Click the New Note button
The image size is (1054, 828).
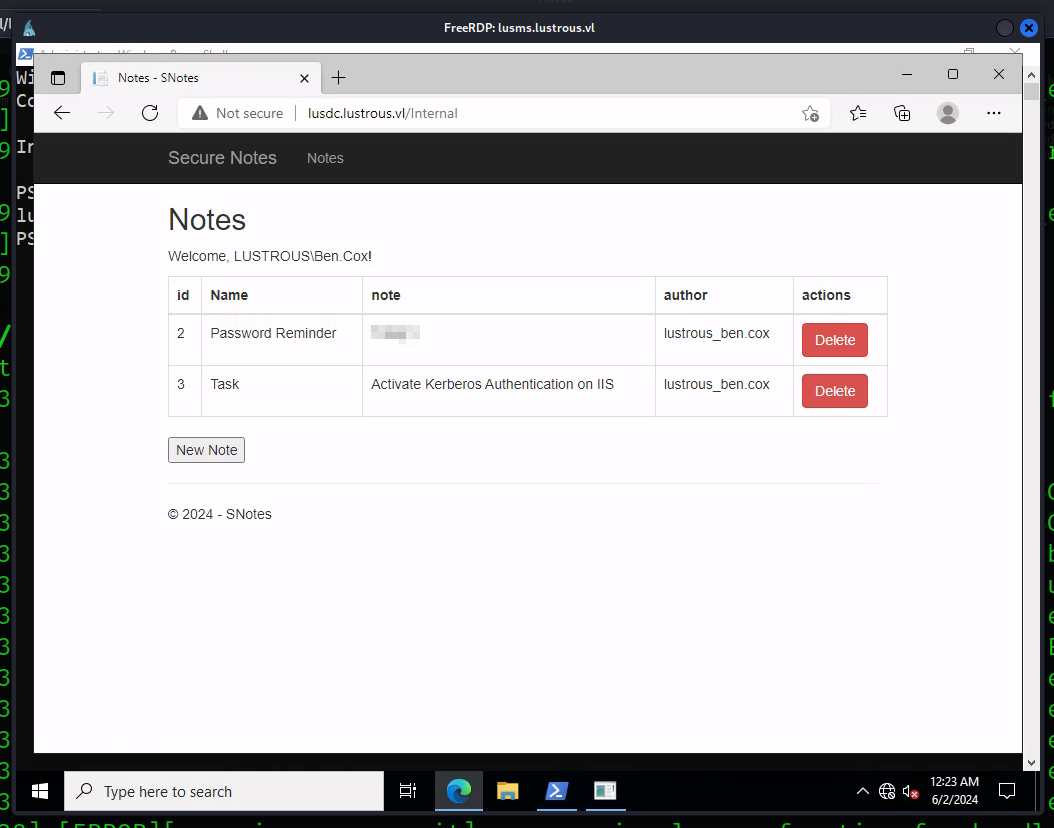point(206,450)
